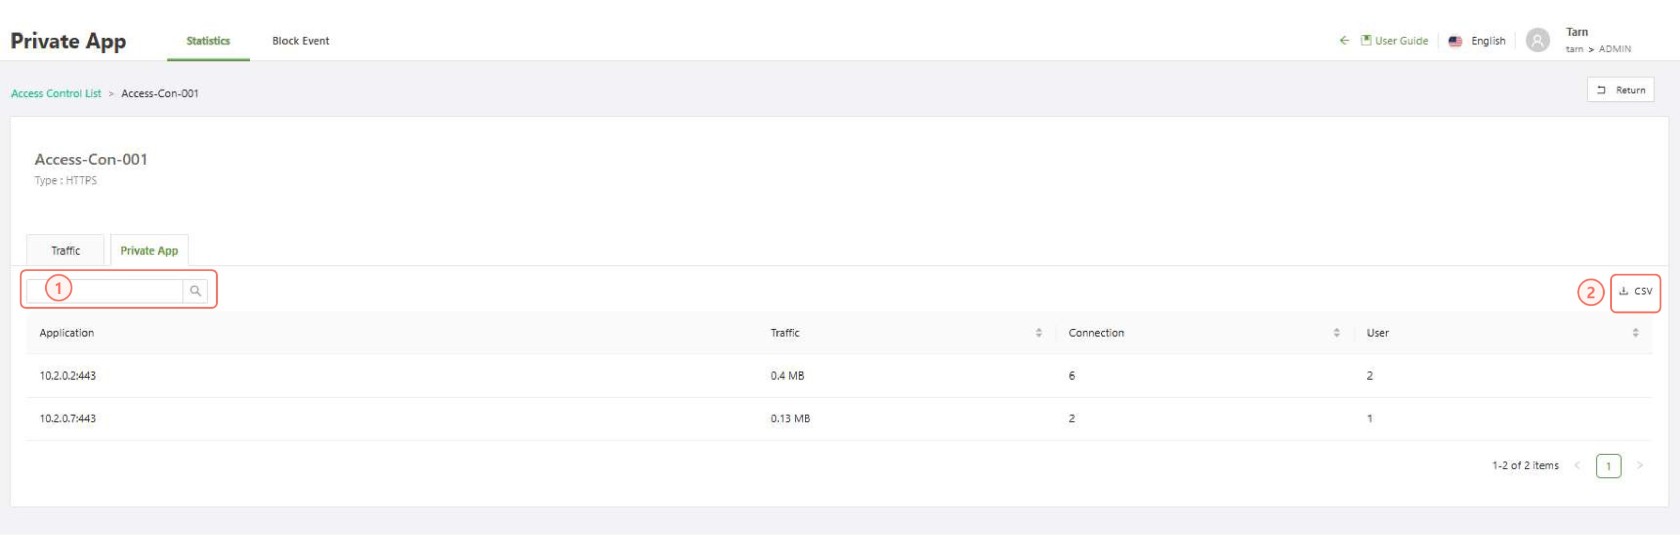This screenshot has width=1680, height=552.
Task: Sort table by User column arrows
Action: 1635,333
